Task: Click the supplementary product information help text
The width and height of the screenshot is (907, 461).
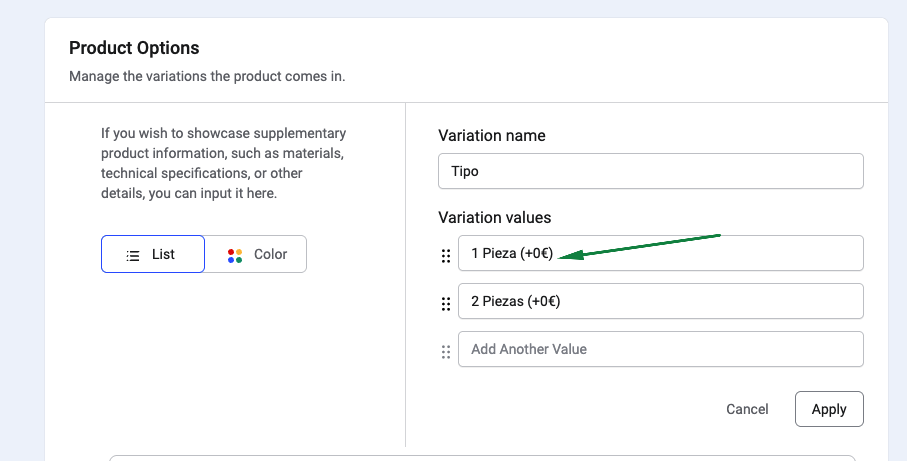Action: pyautogui.click(x=223, y=163)
